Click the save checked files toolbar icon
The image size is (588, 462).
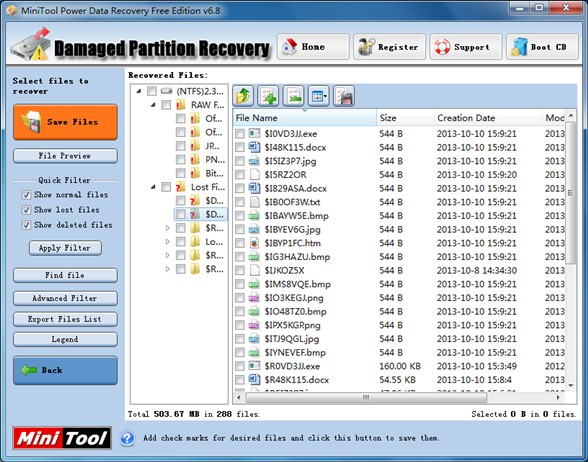pyautogui.click(x=344, y=96)
